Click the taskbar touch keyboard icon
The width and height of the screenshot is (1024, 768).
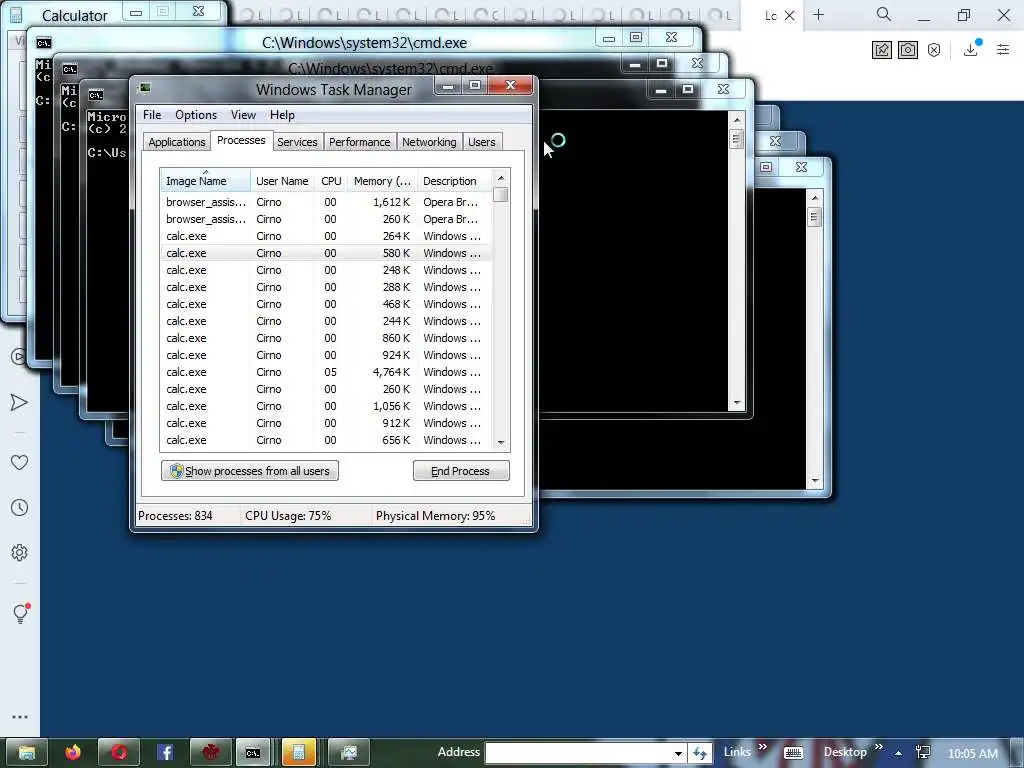(x=793, y=753)
